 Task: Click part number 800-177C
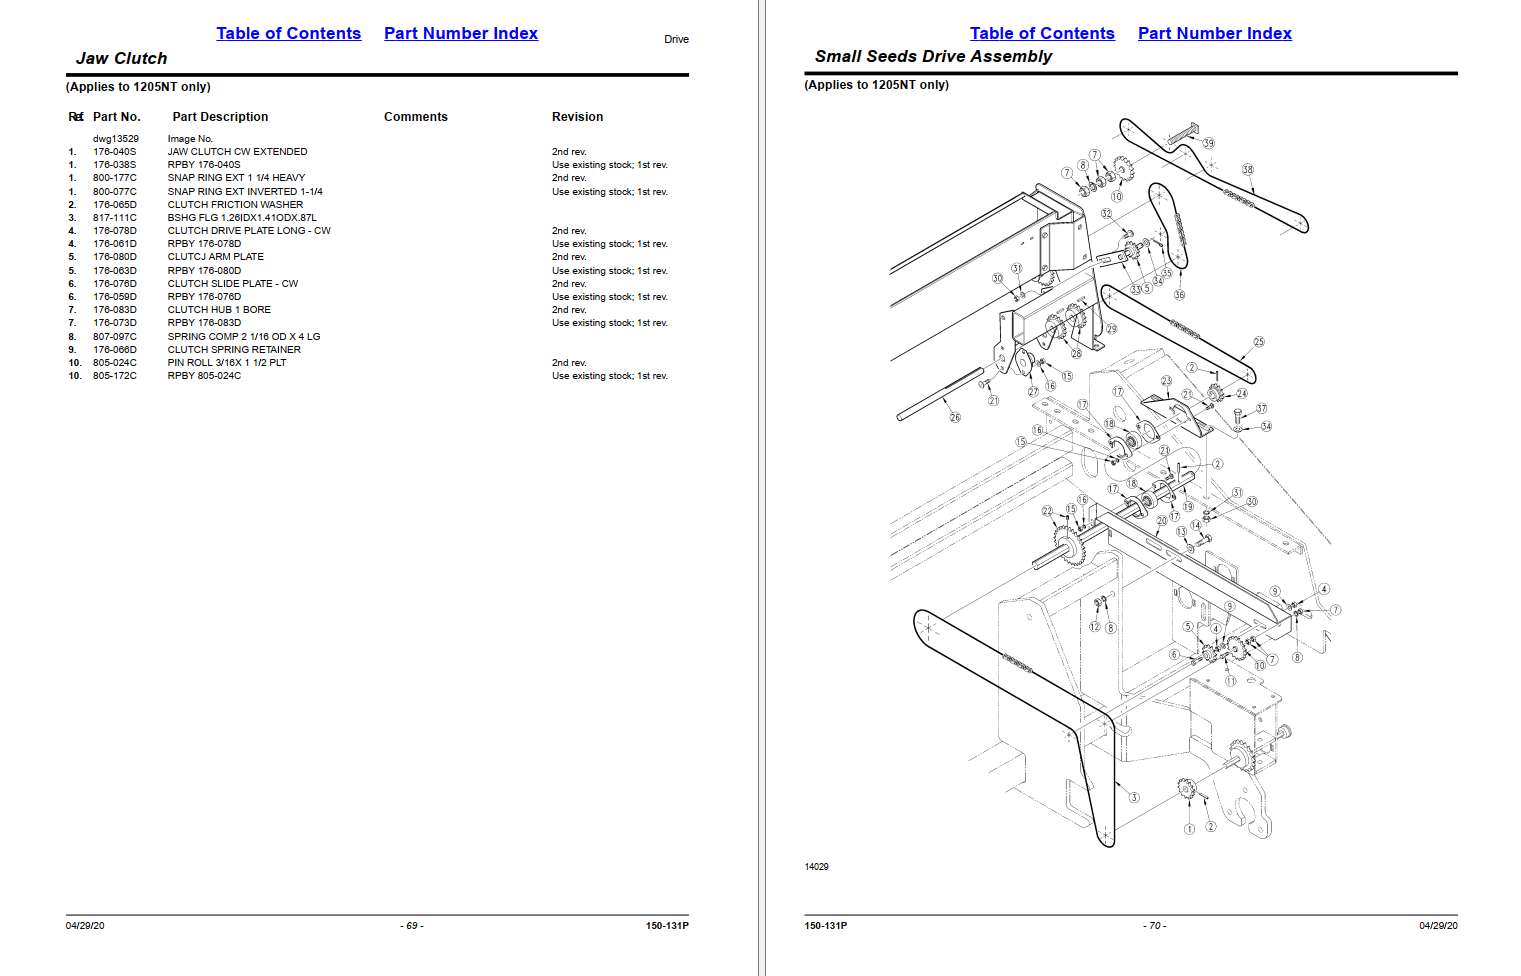pyautogui.click(x=115, y=178)
